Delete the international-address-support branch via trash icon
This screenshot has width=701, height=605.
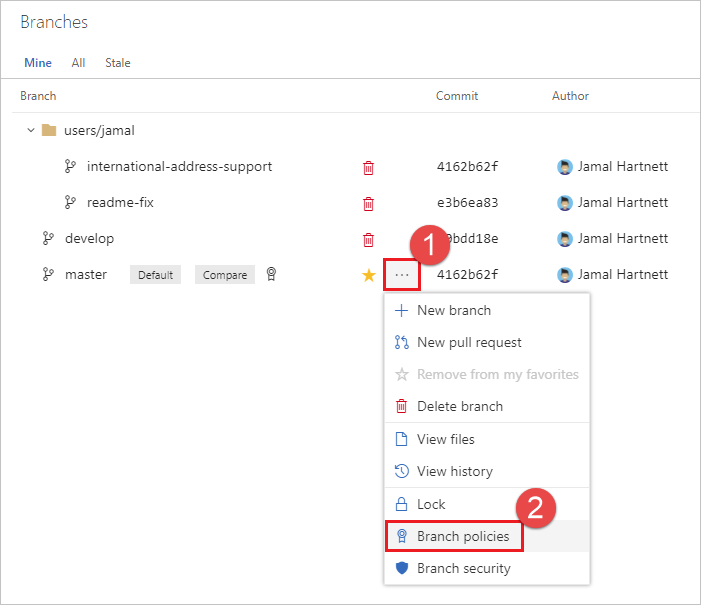tap(368, 167)
